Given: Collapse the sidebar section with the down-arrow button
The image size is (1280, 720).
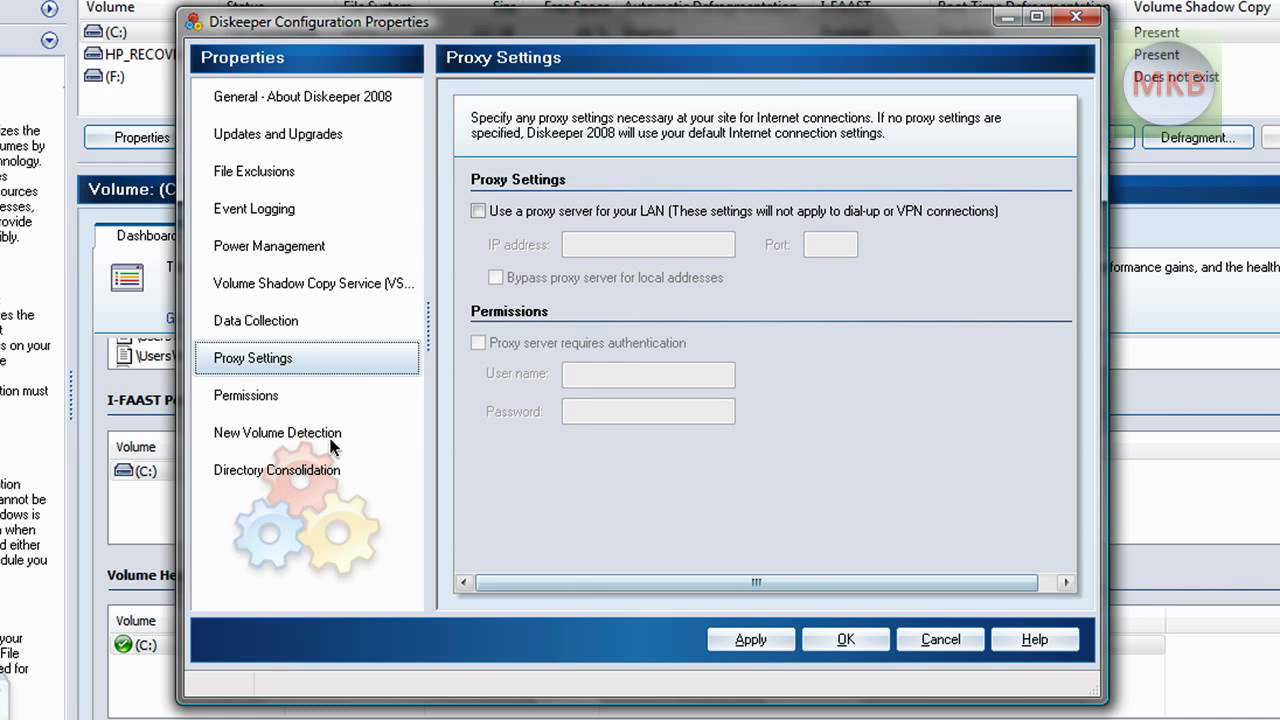Looking at the screenshot, I should click(x=49, y=40).
